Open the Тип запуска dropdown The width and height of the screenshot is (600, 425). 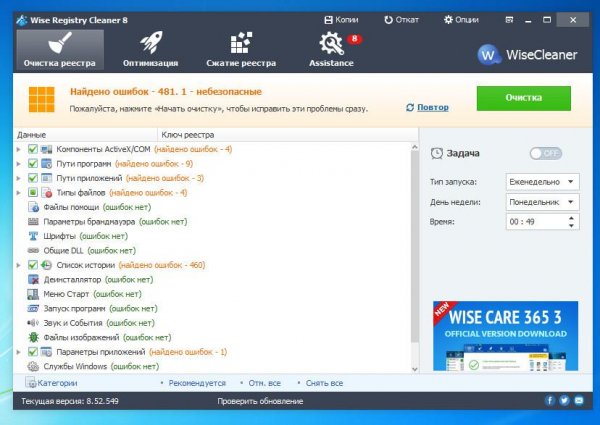point(542,182)
